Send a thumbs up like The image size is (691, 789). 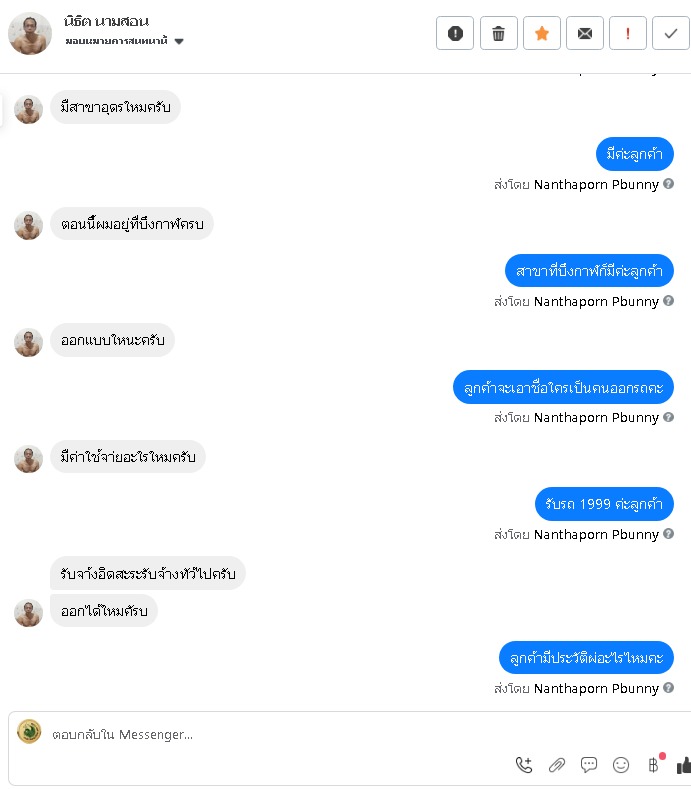(684, 765)
